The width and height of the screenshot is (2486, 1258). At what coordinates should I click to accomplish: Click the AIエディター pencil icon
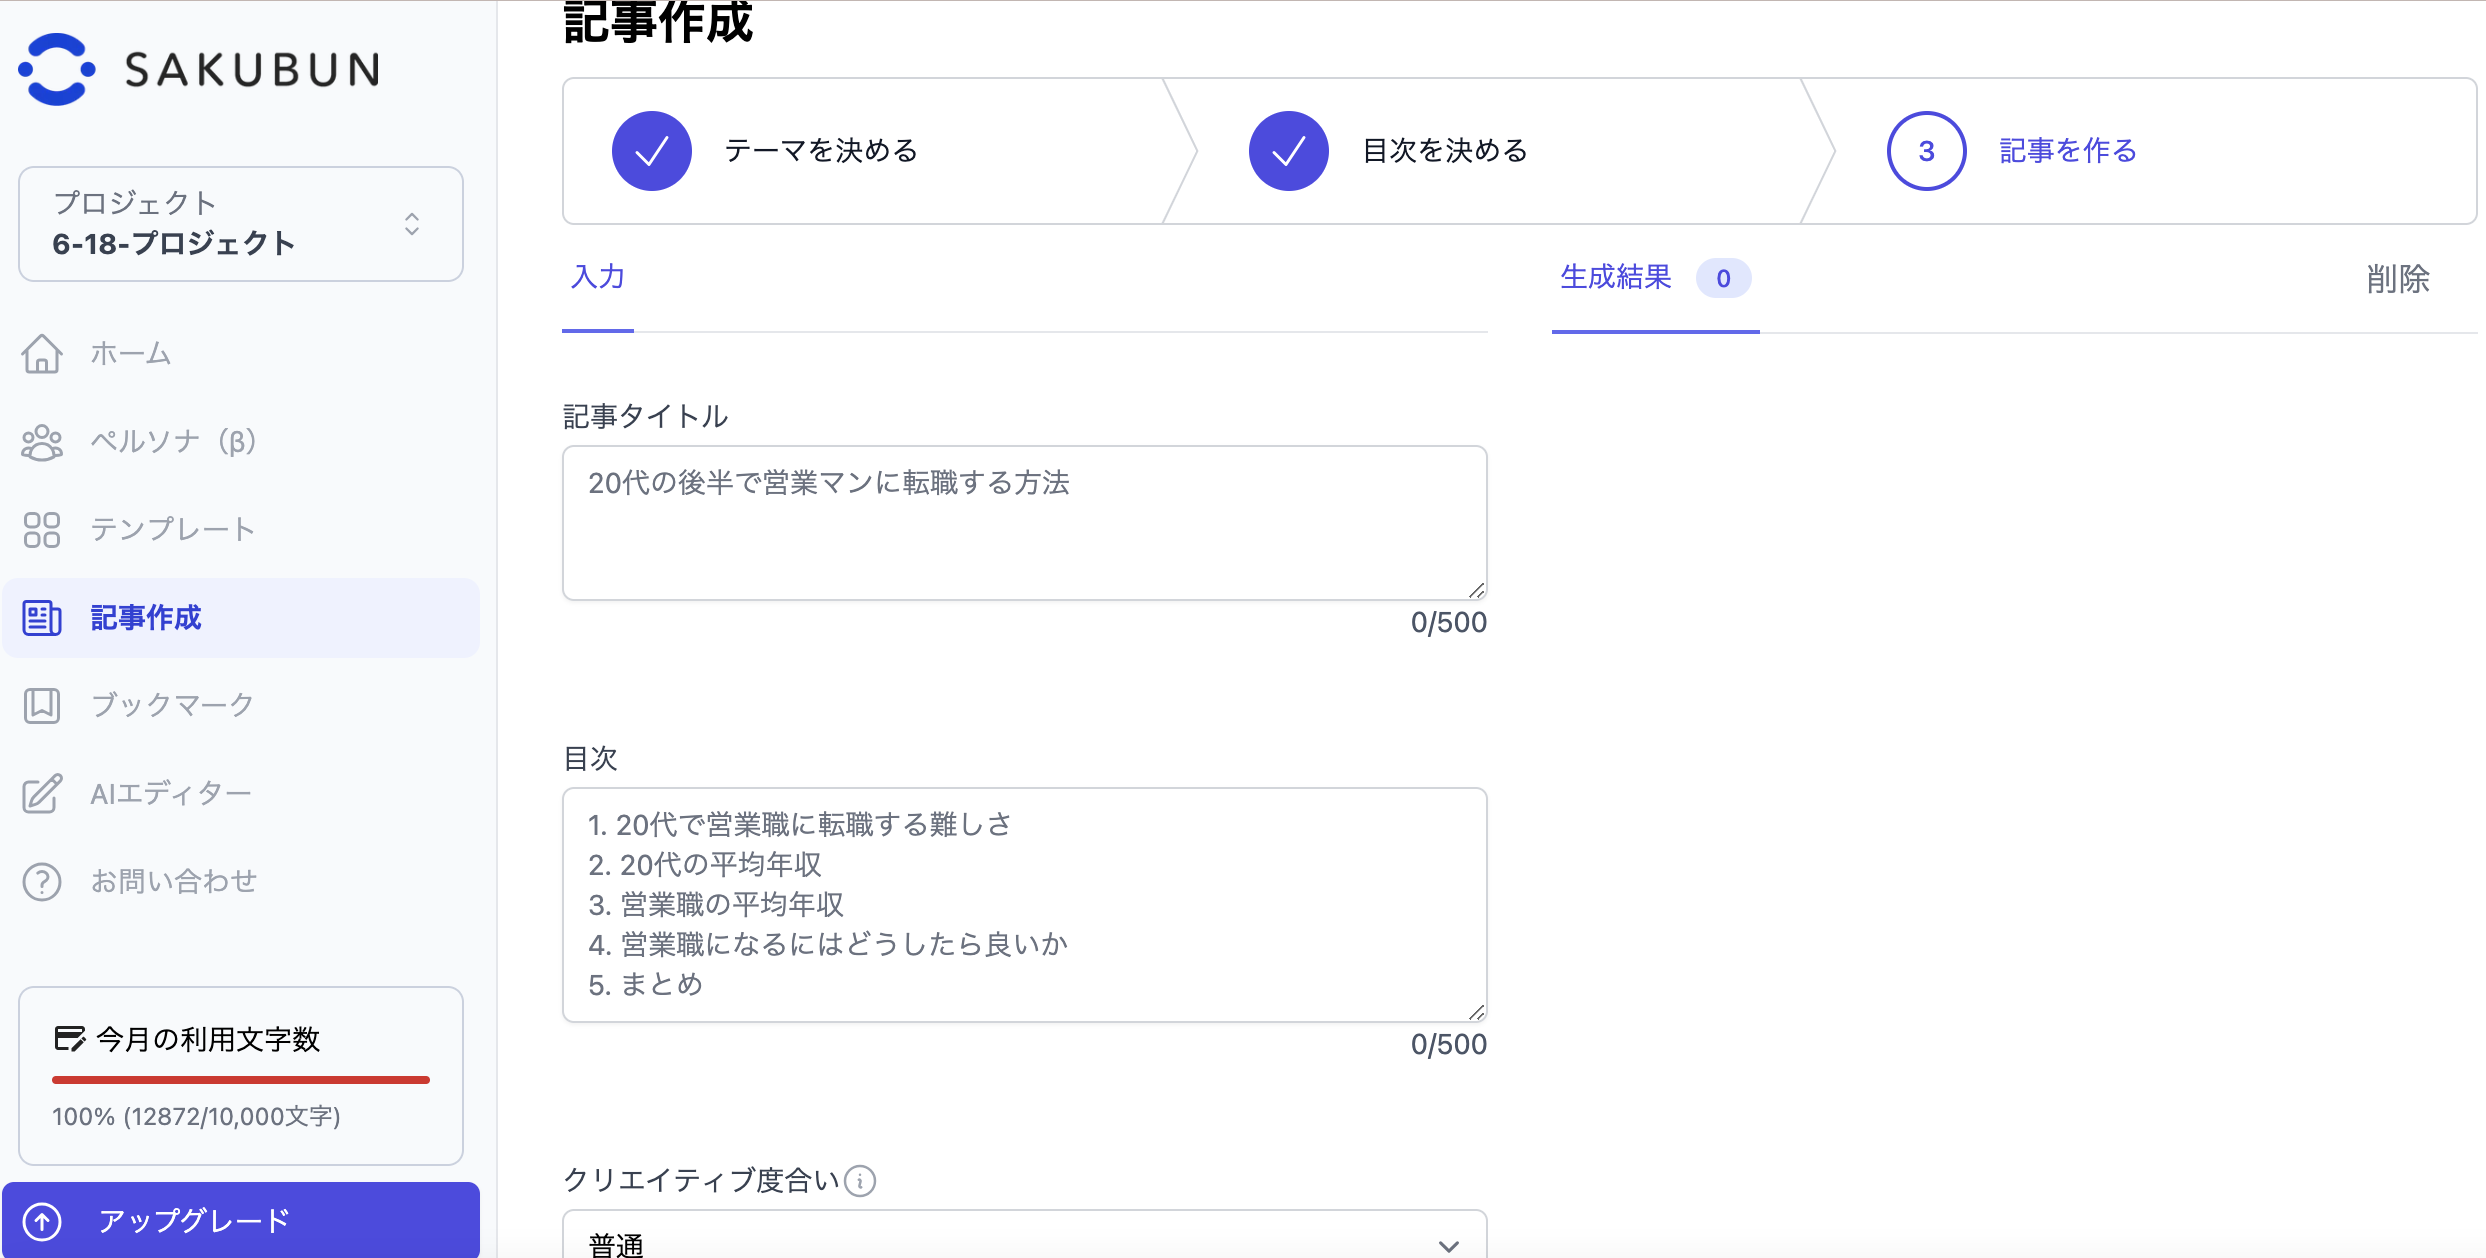[x=42, y=794]
